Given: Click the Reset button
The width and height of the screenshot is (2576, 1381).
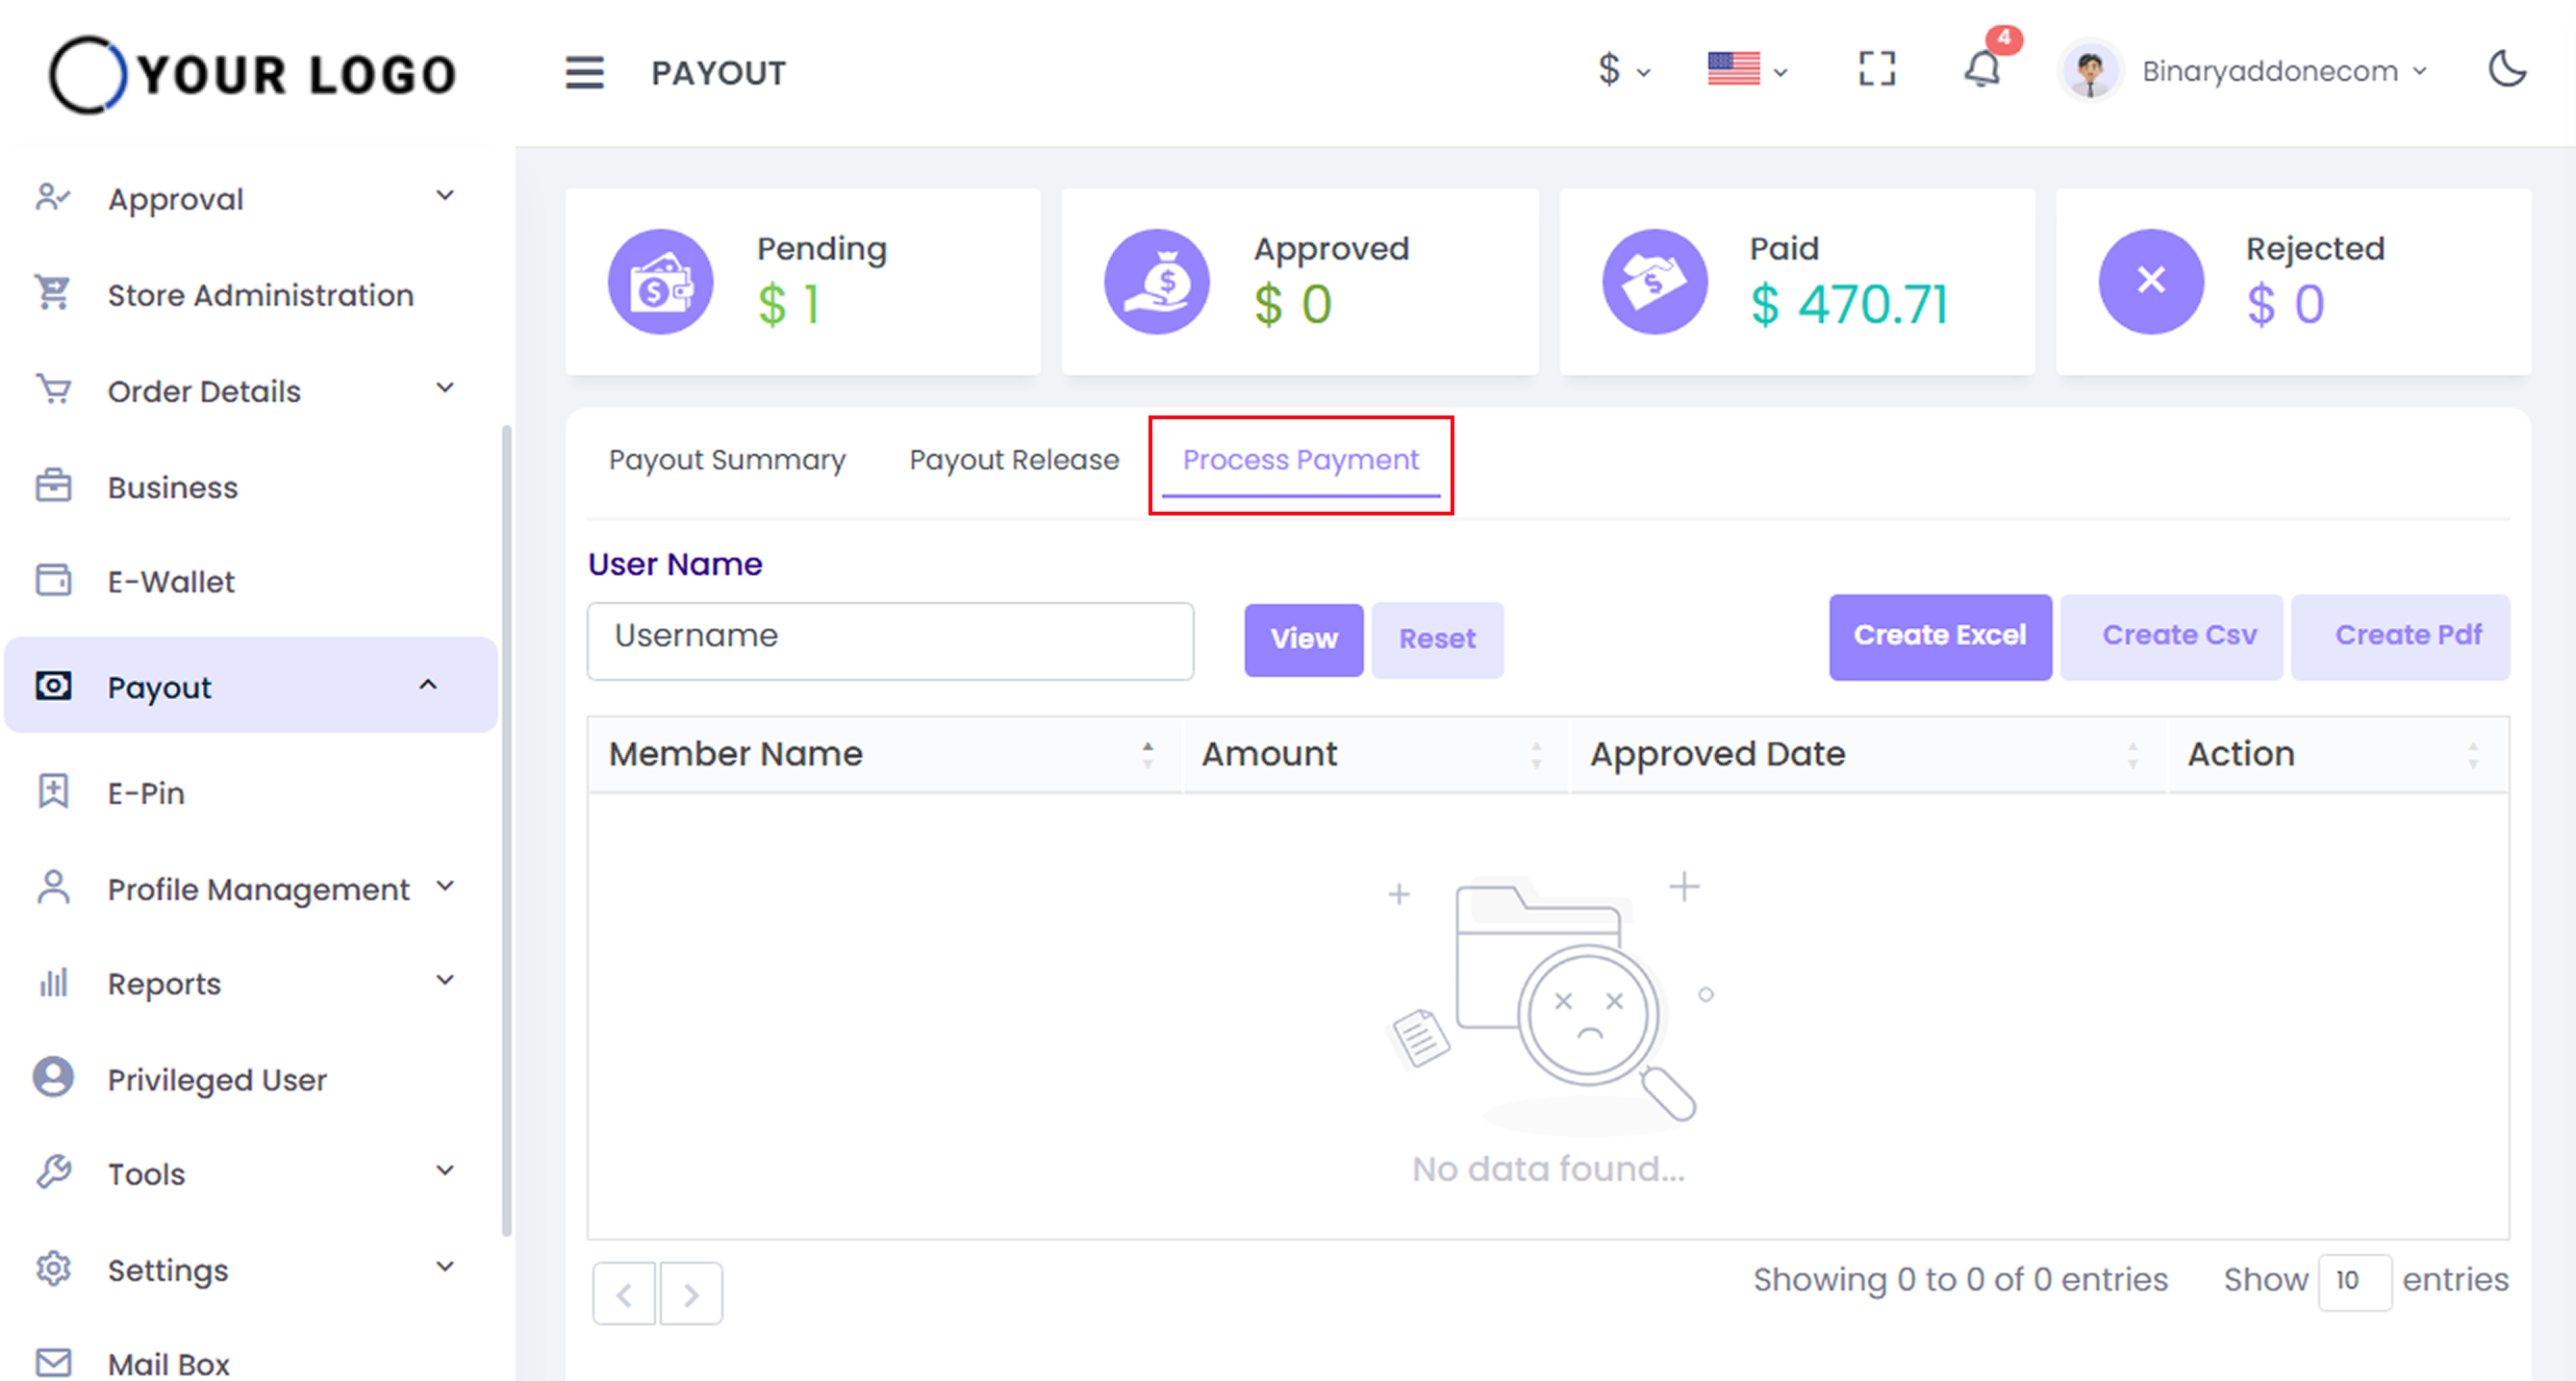Looking at the screenshot, I should (x=1437, y=639).
